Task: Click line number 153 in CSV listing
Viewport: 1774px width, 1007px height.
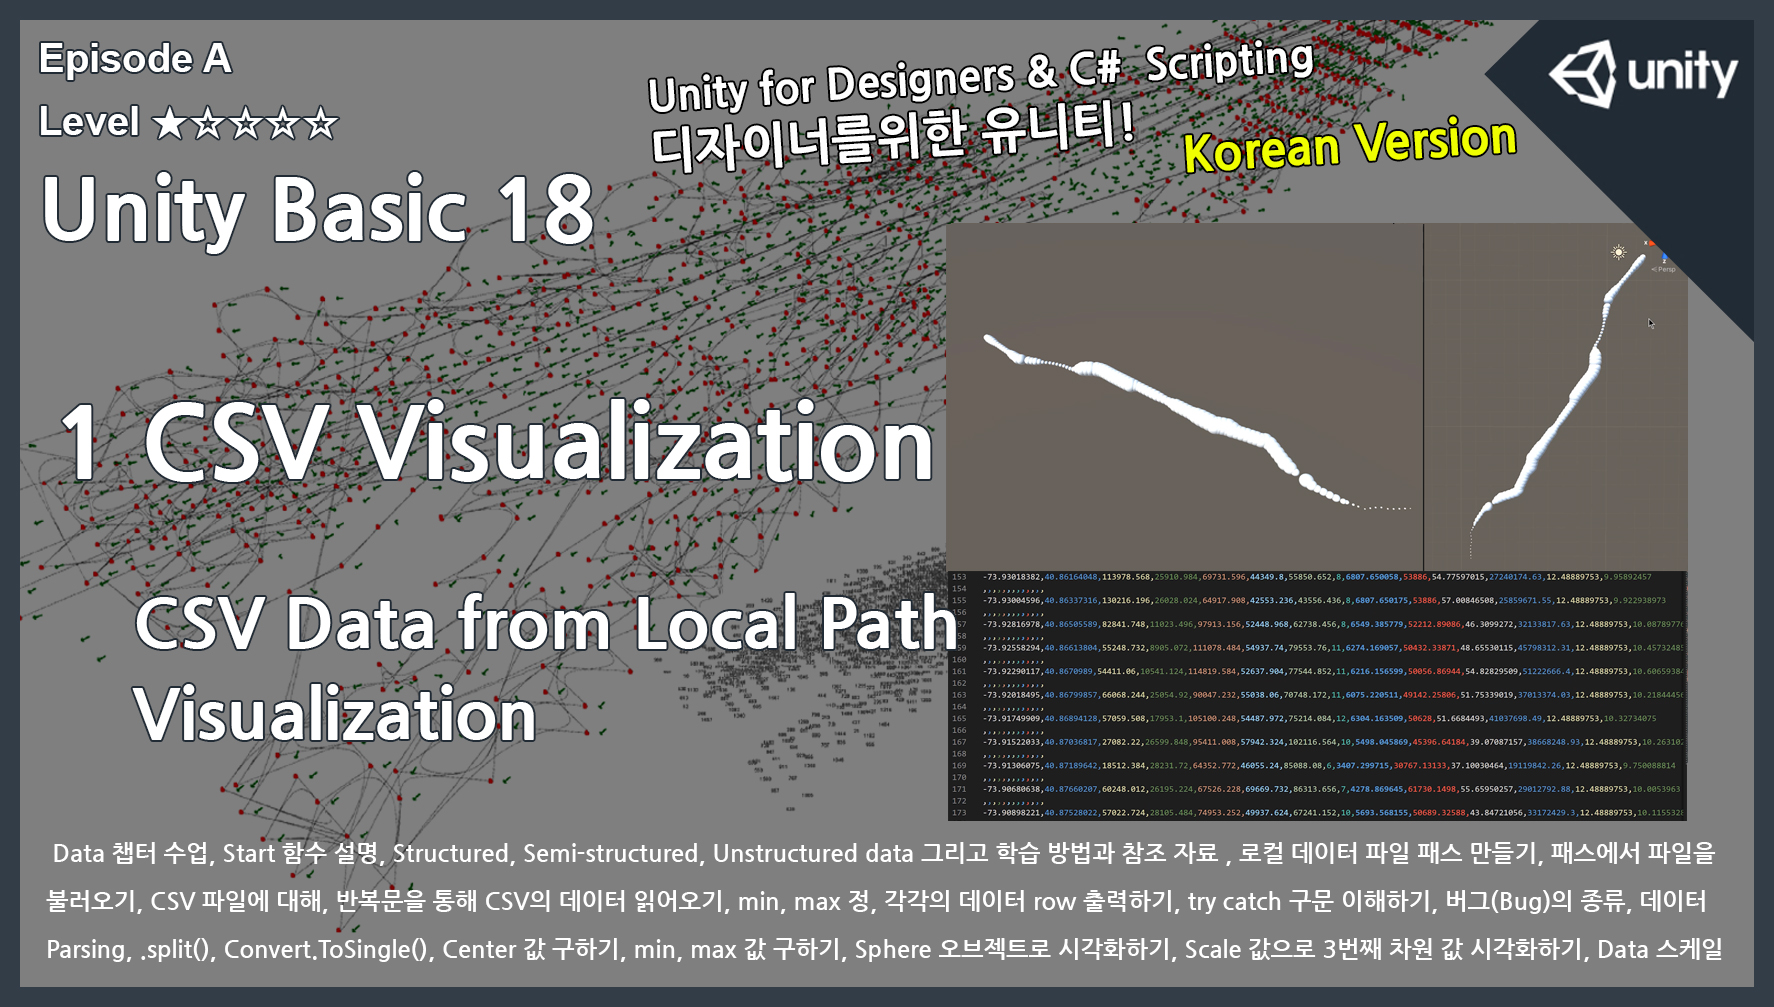Action: [960, 577]
